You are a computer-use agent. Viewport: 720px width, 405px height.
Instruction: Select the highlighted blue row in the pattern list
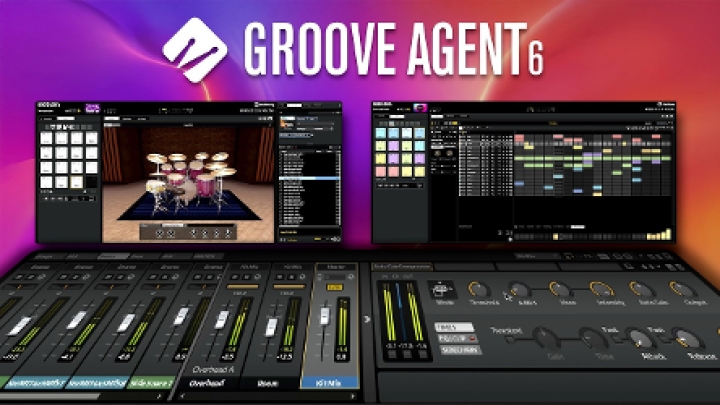point(309,178)
